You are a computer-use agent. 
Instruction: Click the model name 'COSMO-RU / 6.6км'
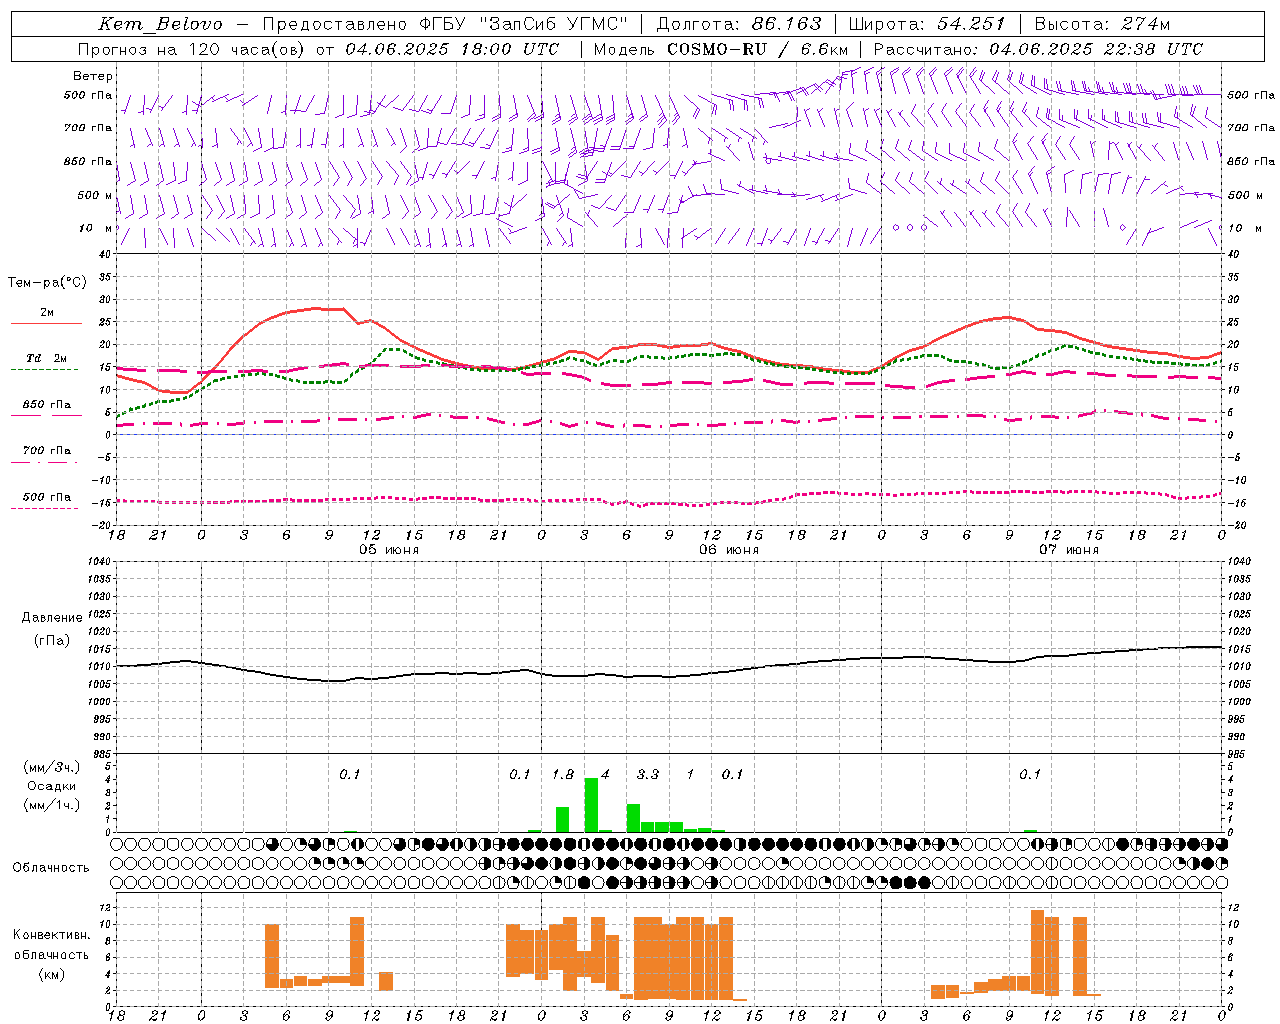pyautogui.click(x=758, y=49)
